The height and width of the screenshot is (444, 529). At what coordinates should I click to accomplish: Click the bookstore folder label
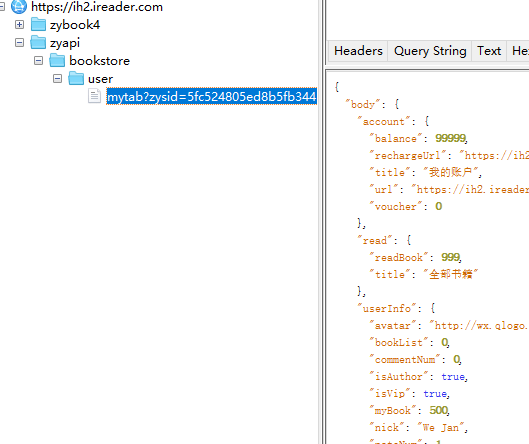100,61
